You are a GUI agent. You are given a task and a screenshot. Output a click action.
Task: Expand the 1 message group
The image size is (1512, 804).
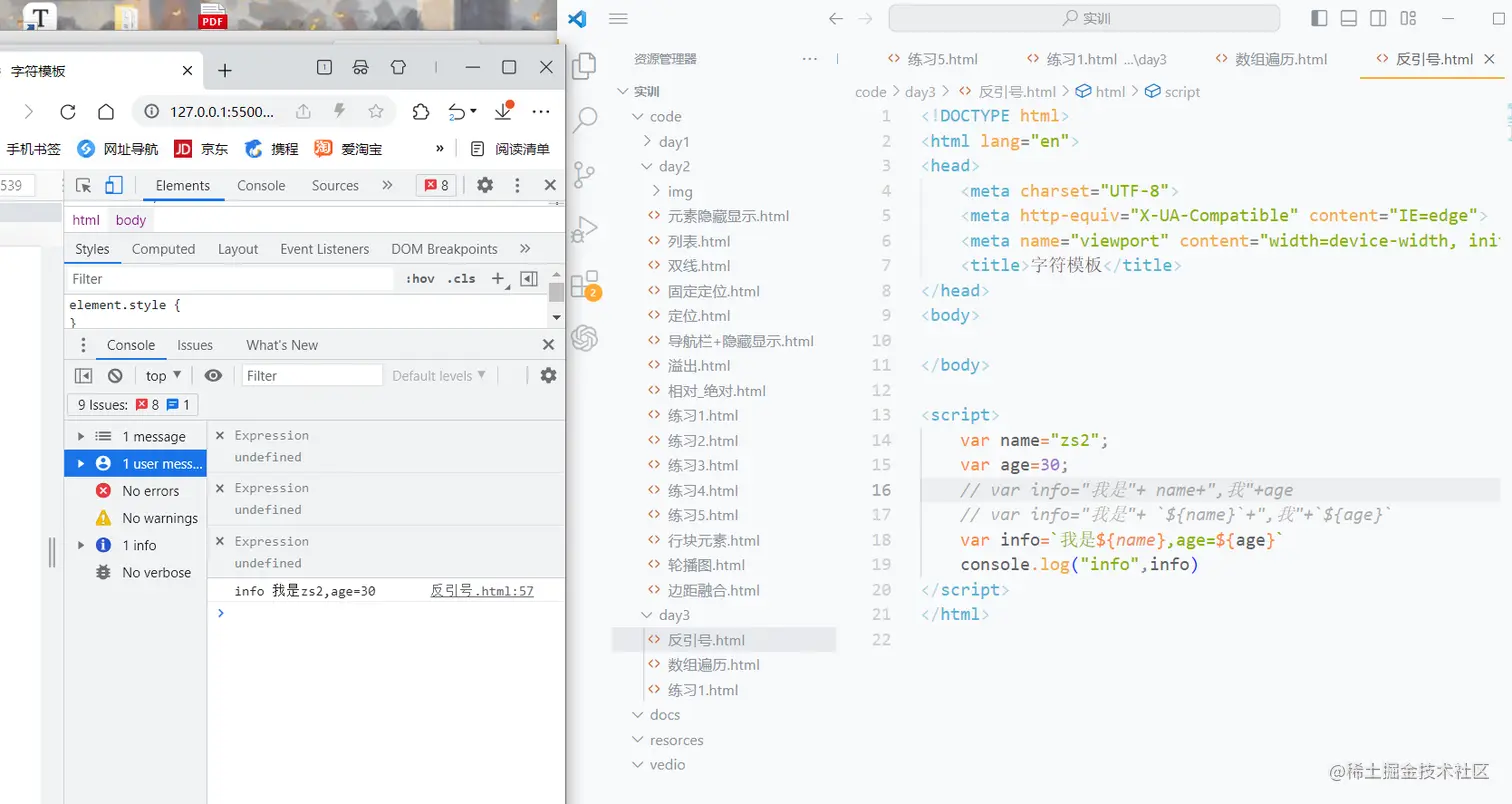click(80, 437)
